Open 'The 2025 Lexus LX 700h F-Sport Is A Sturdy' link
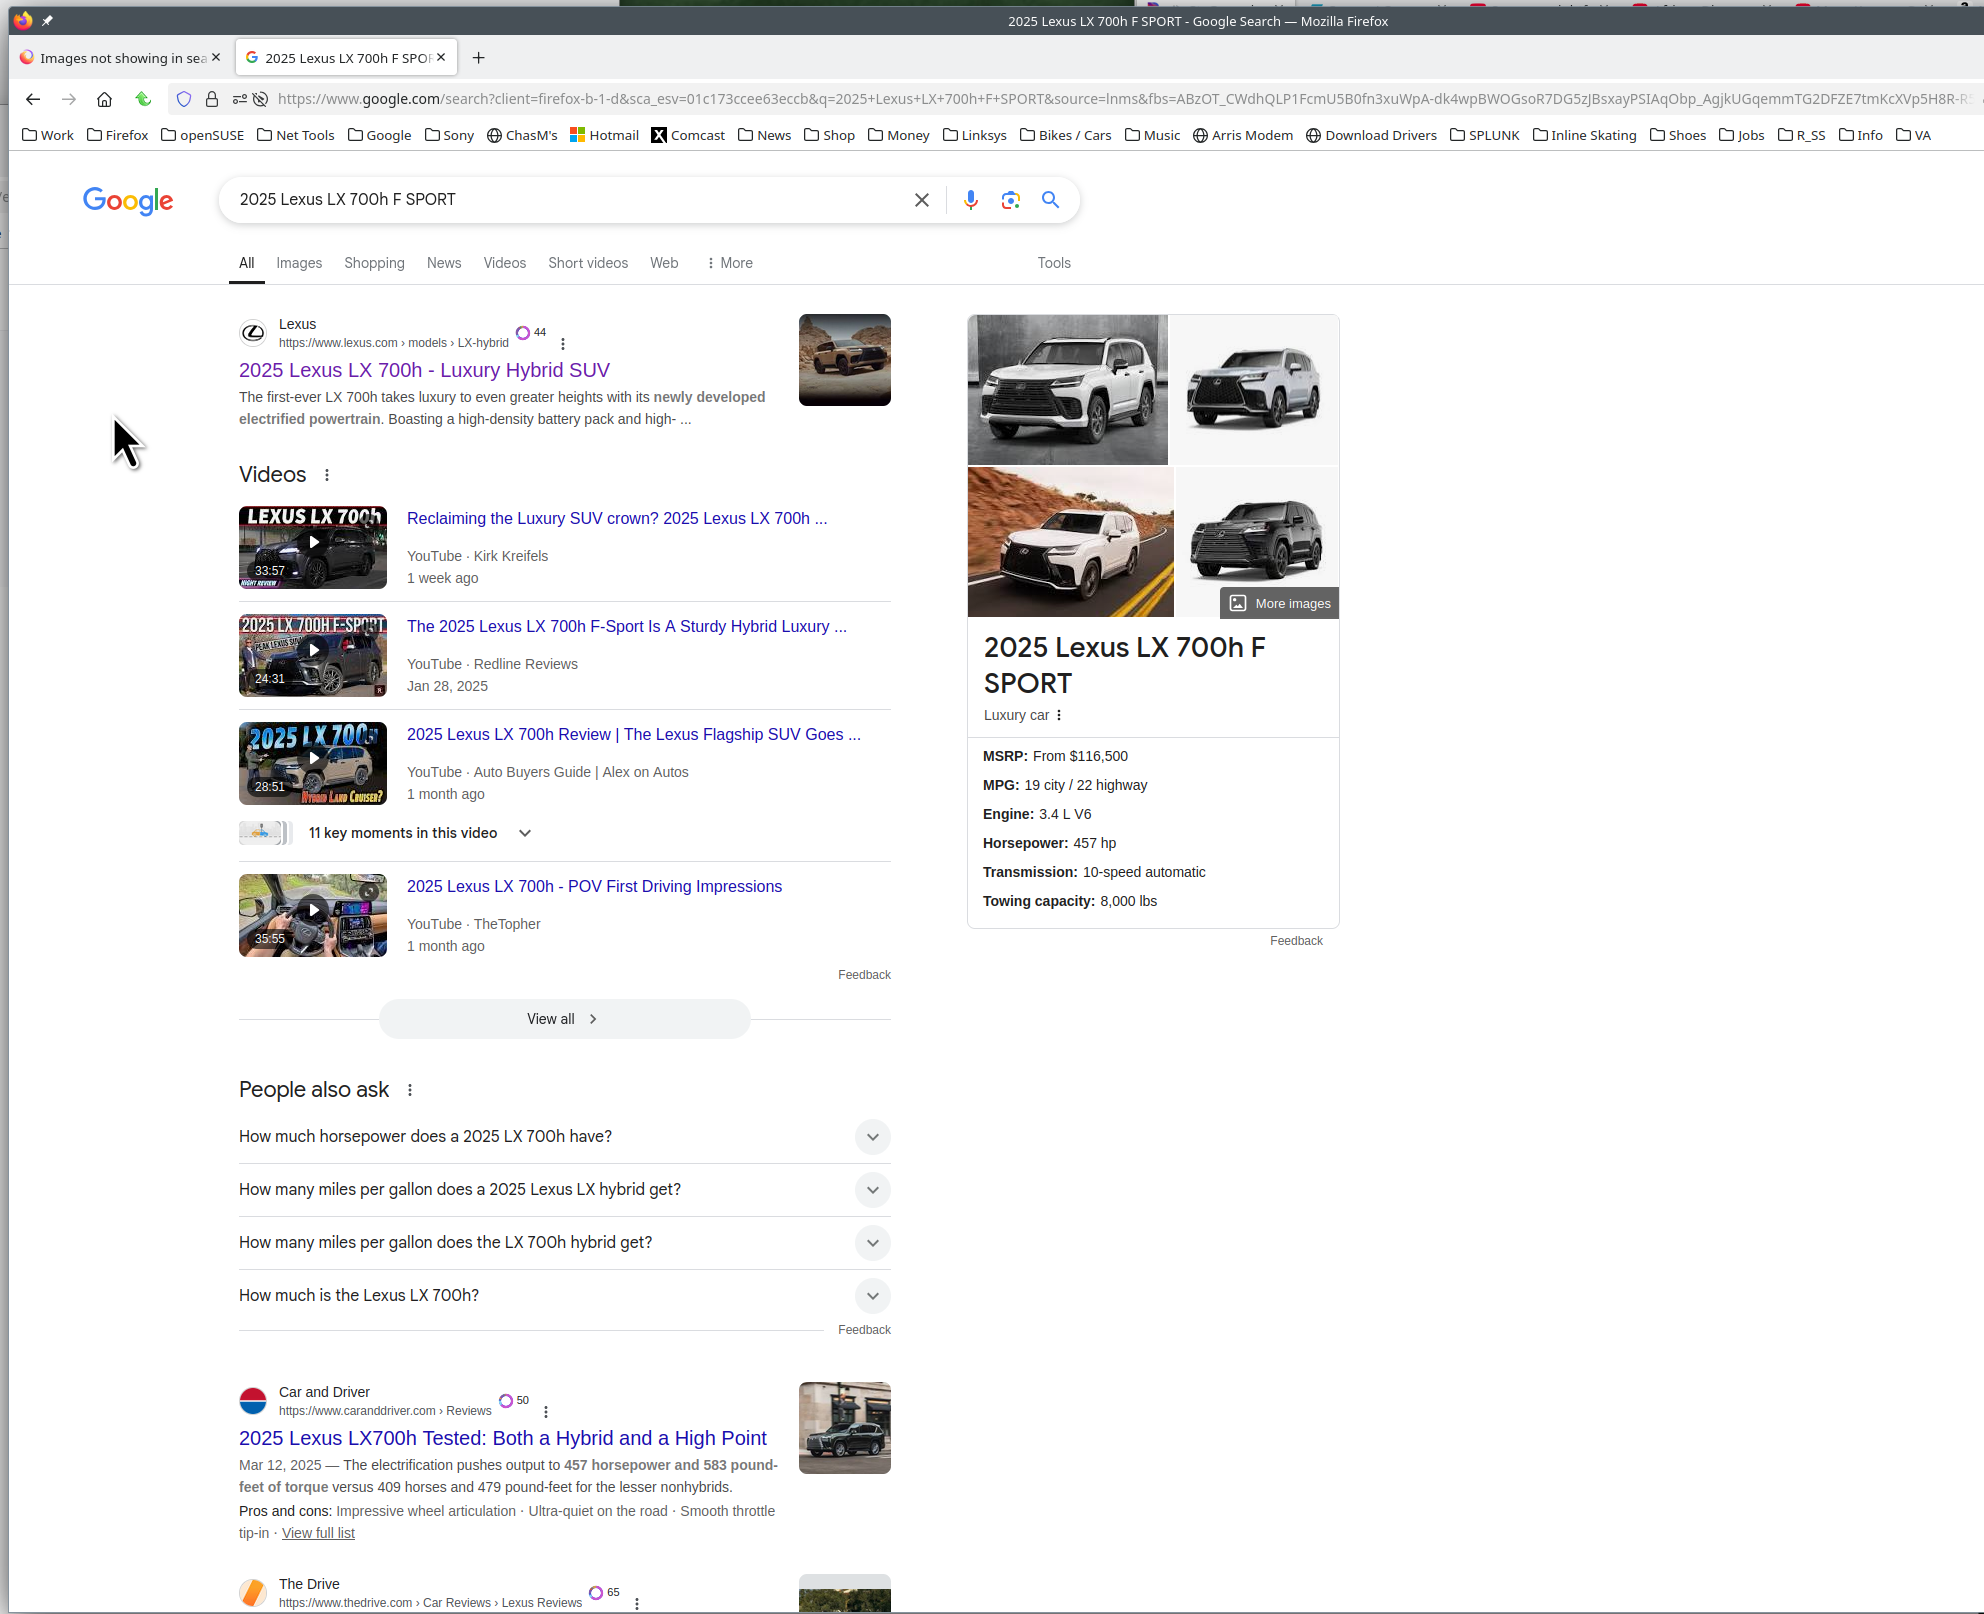The height and width of the screenshot is (1614, 1984). (x=627, y=626)
